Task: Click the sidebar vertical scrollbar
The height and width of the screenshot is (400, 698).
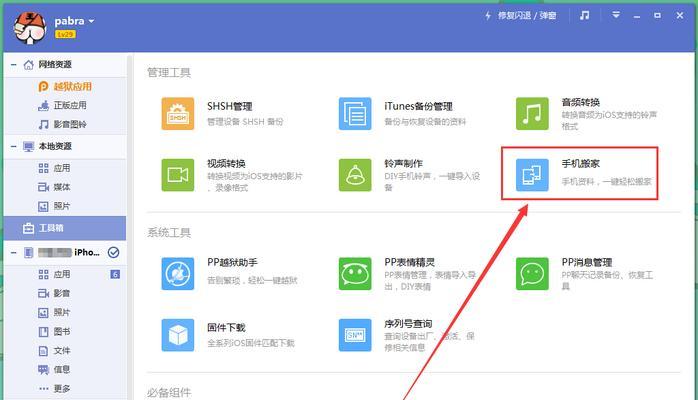Action: pos(130,226)
